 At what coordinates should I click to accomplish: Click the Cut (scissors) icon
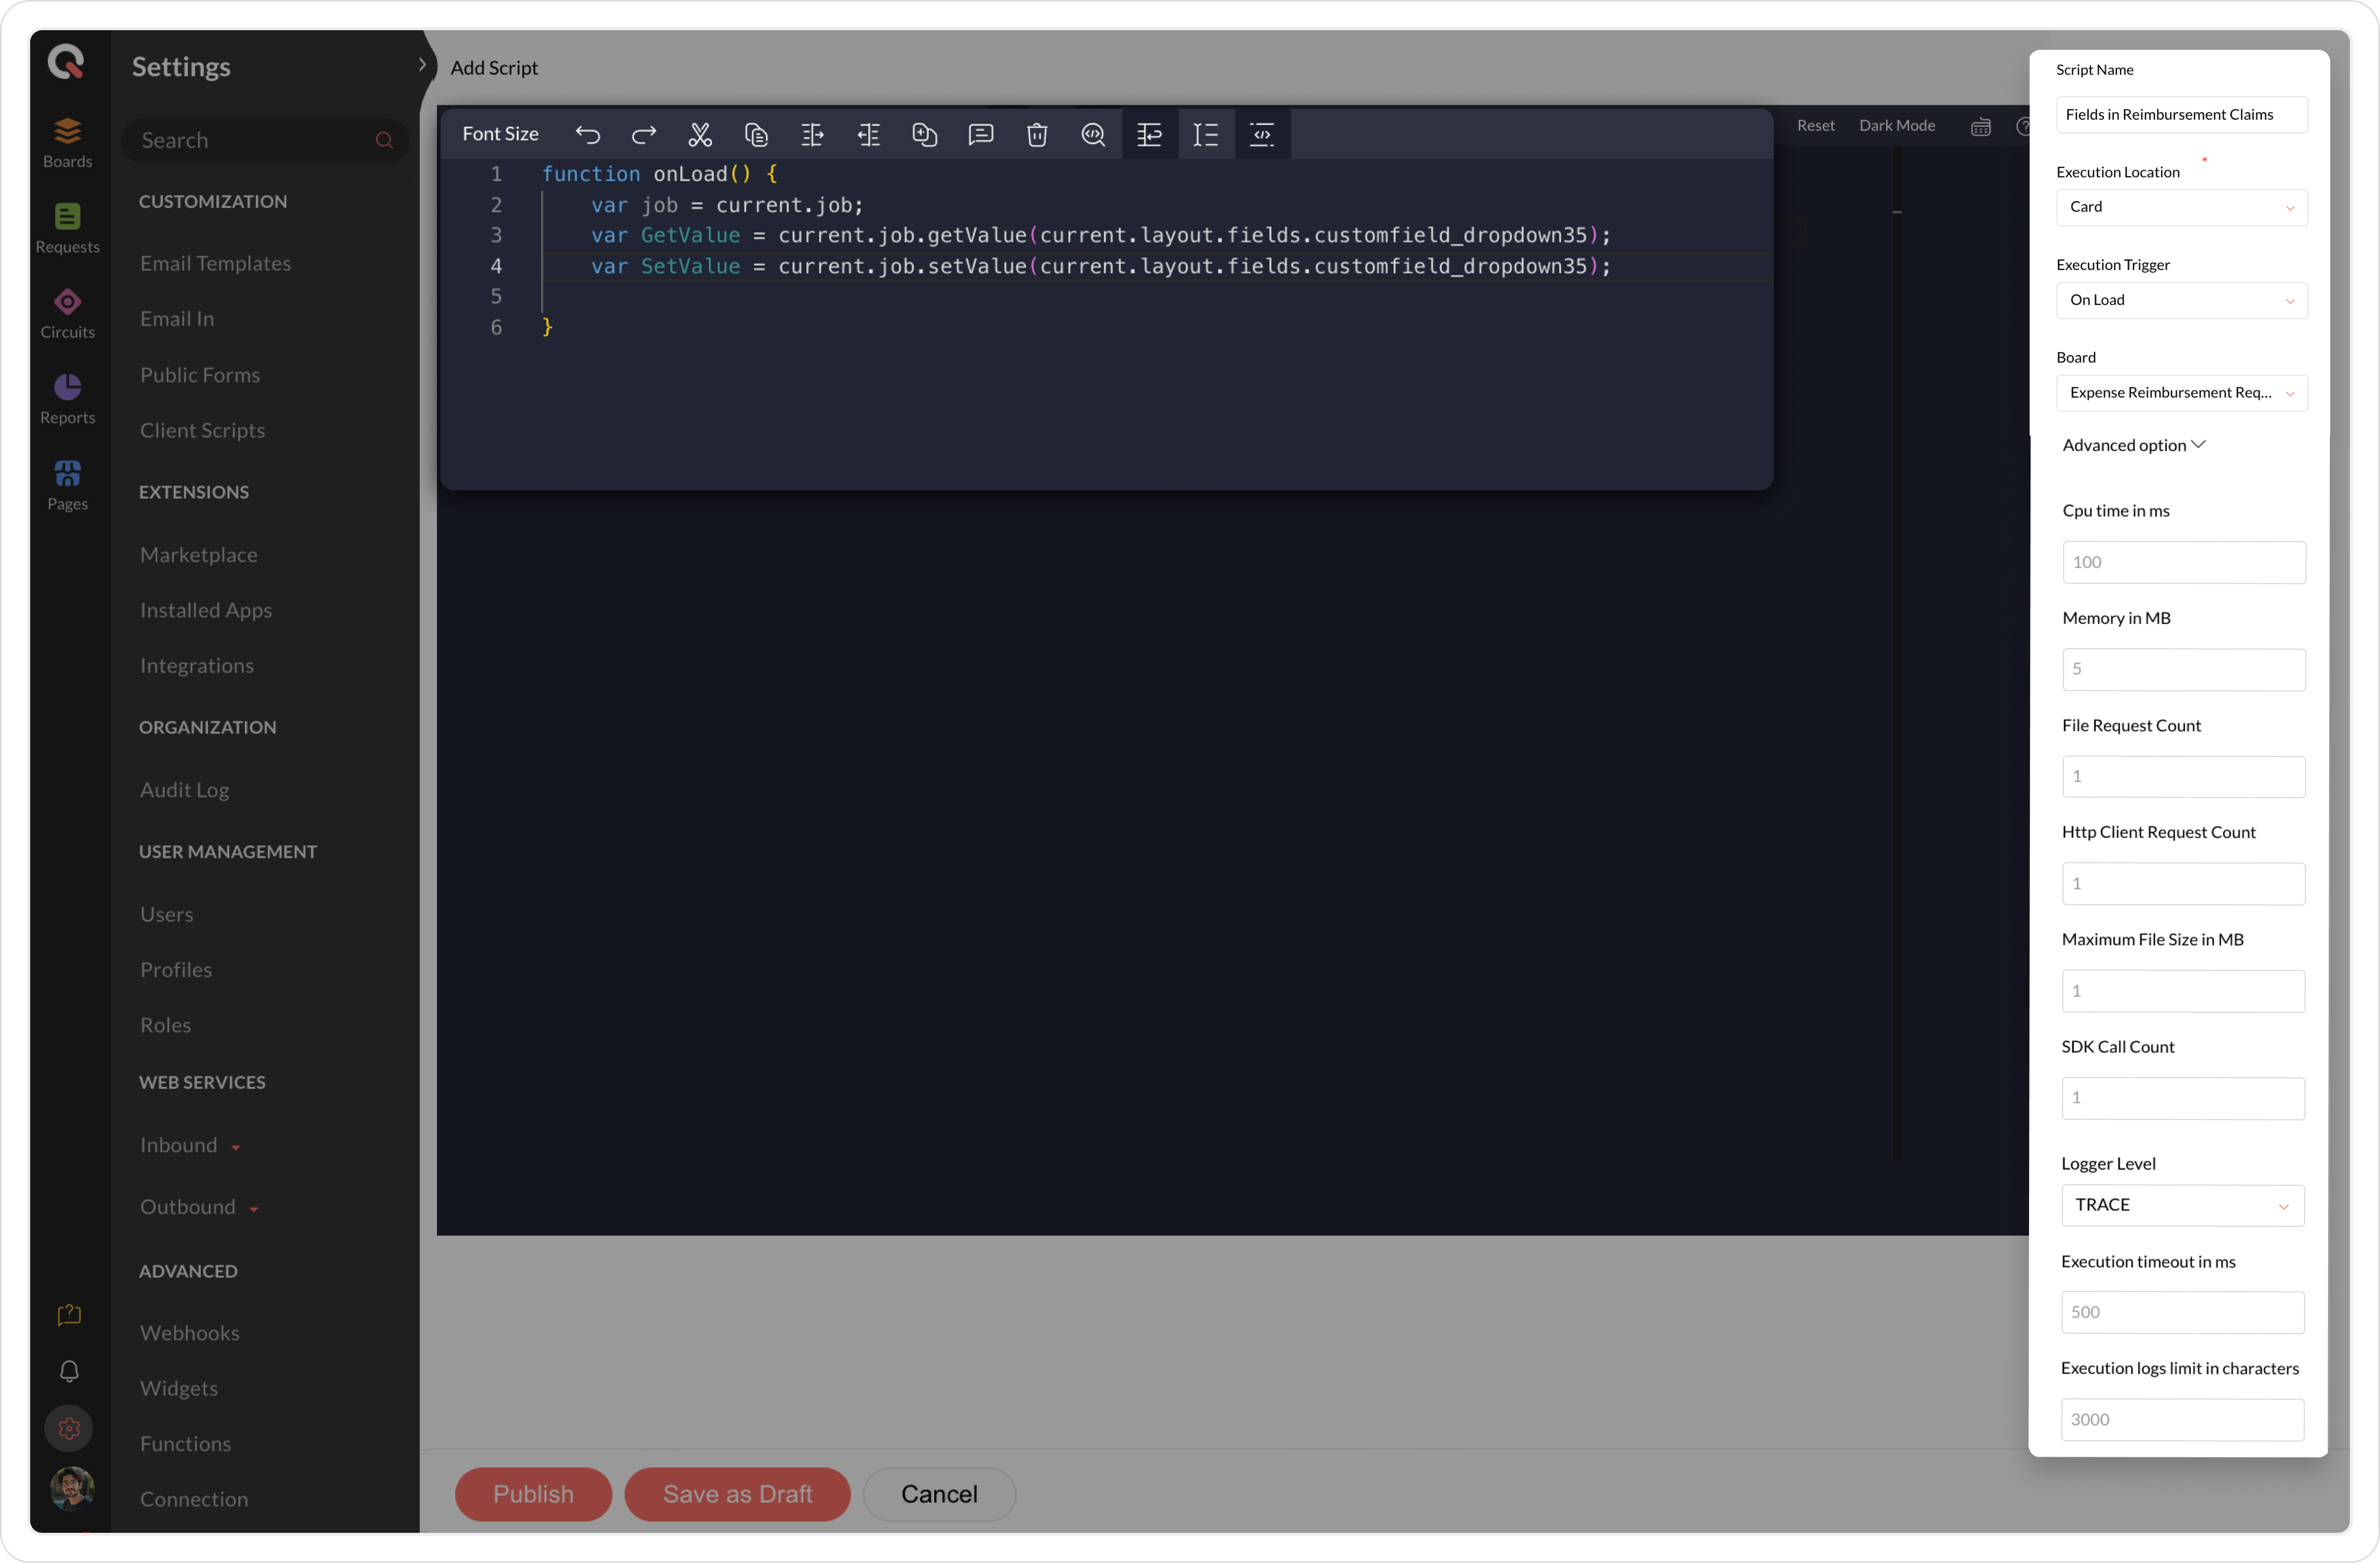pos(700,134)
